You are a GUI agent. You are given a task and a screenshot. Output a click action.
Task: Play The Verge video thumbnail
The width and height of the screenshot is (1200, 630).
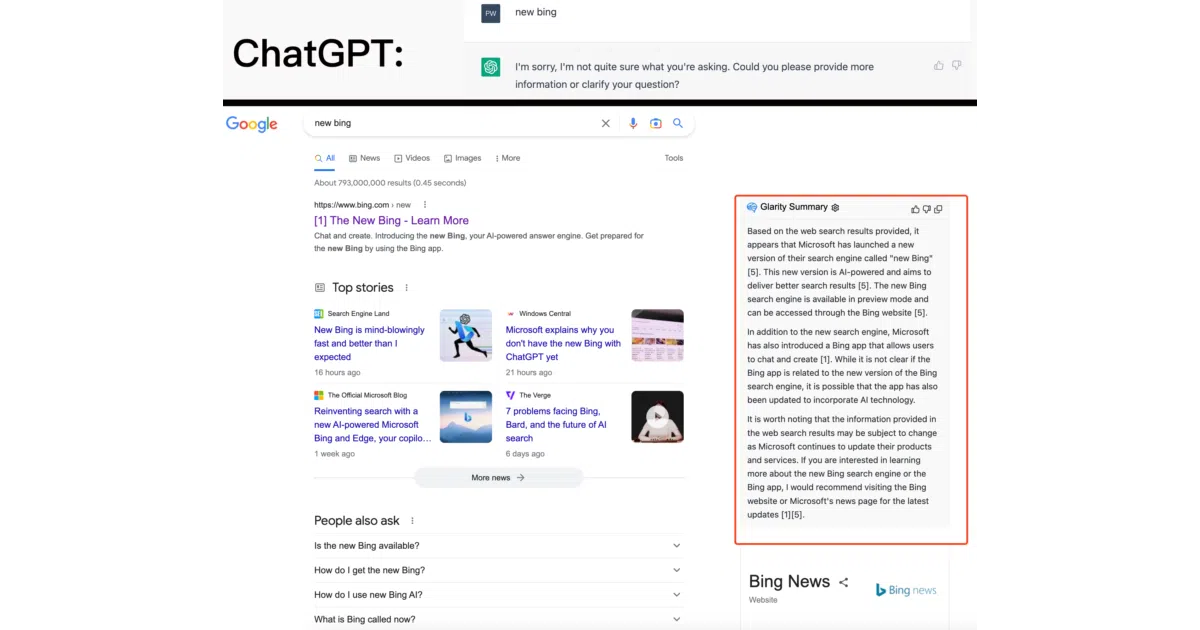coord(658,417)
